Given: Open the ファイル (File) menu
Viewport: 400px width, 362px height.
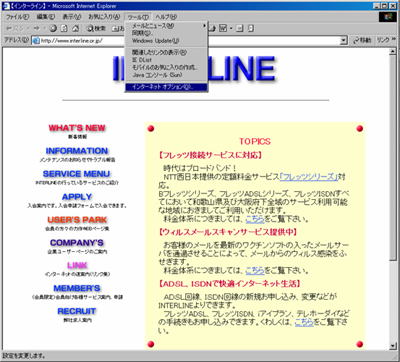Looking at the screenshot, I should pyautogui.click(x=17, y=17).
